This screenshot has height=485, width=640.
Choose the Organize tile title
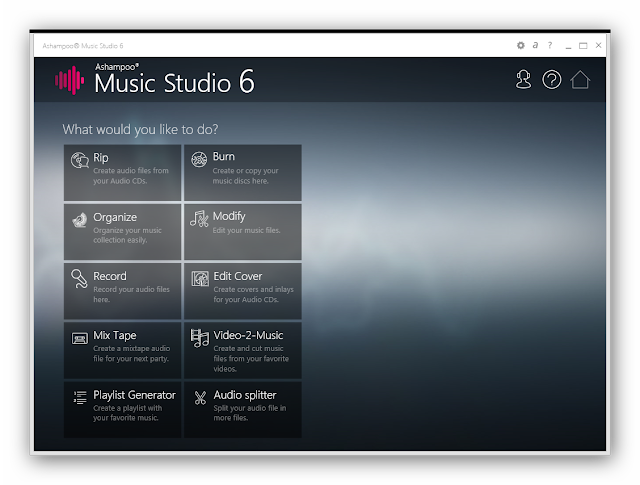point(115,217)
